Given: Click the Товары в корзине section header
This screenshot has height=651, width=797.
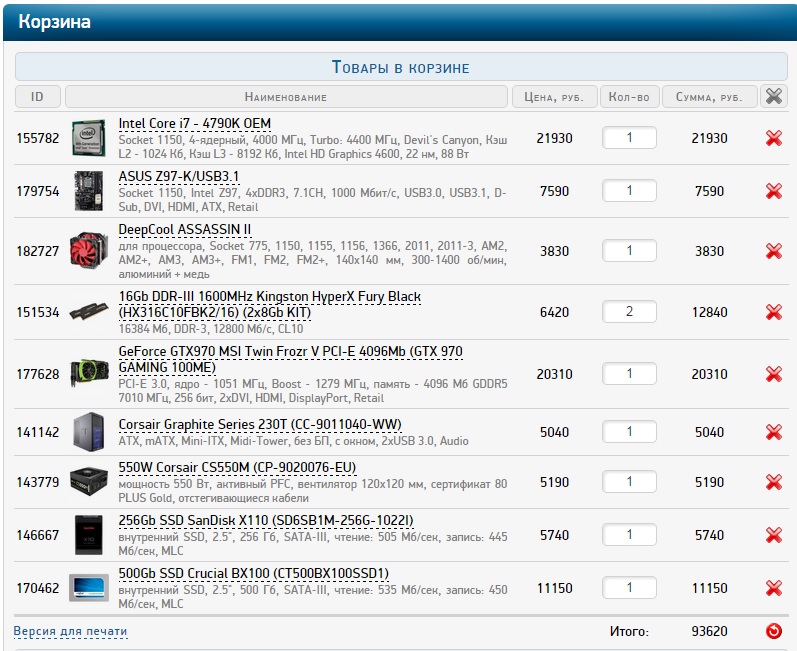Looking at the screenshot, I should tap(401, 67).
